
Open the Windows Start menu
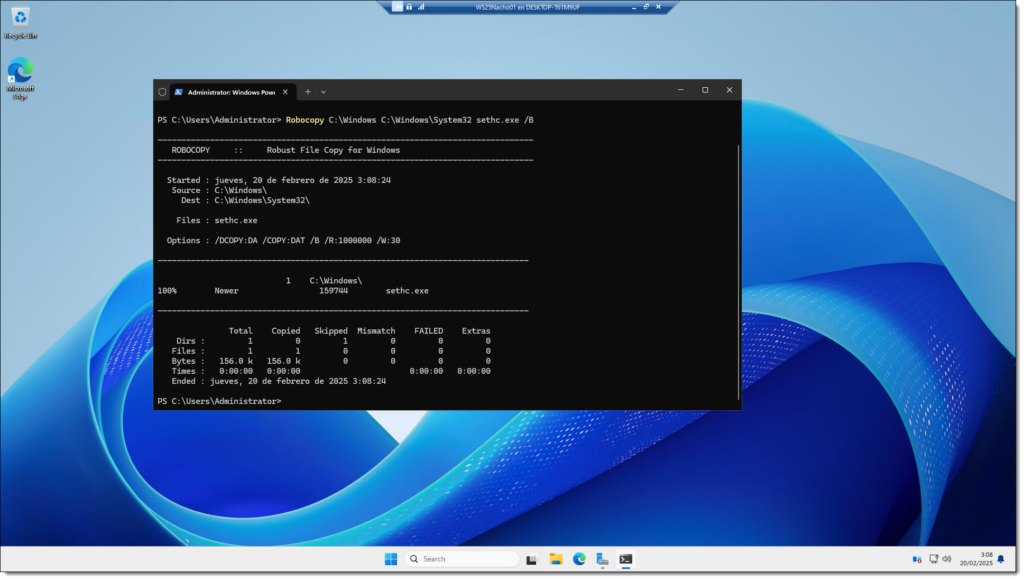tap(391, 559)
